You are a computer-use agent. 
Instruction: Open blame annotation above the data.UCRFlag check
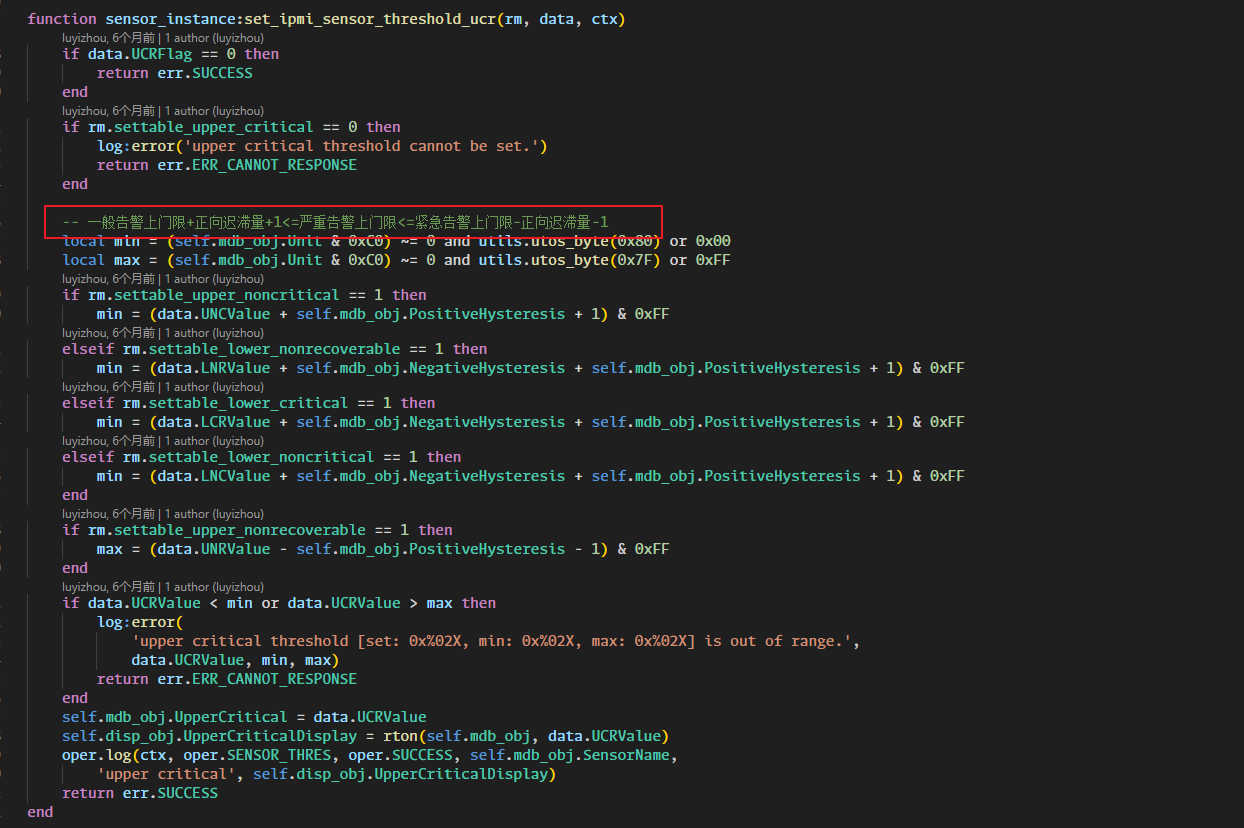pyautogui.click(x=162, y=37)
